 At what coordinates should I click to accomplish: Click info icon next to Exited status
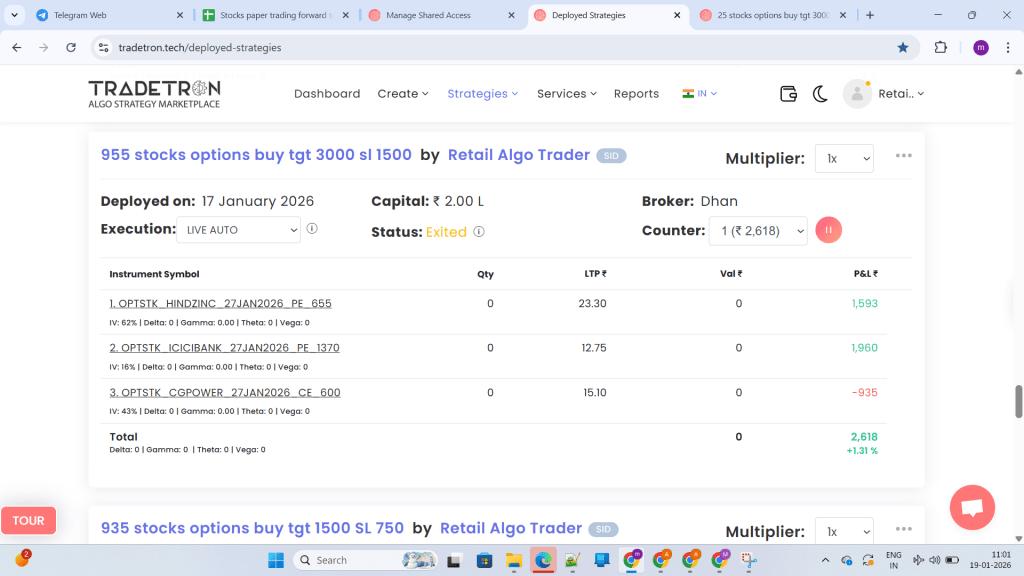click(x=479, y=232)
